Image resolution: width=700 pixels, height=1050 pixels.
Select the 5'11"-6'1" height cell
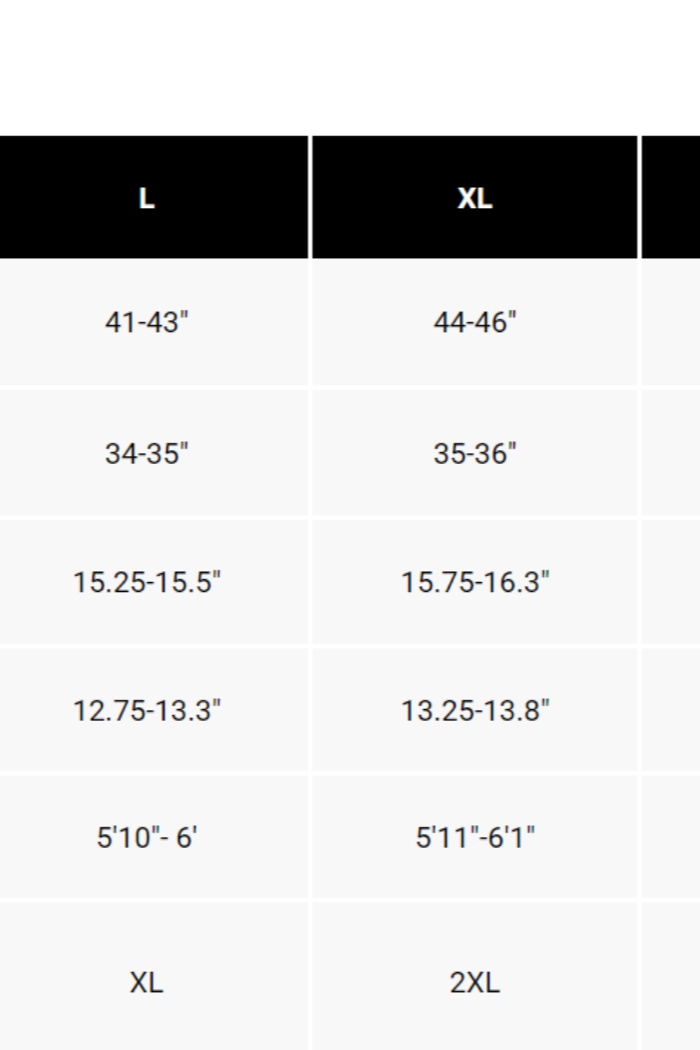tap(475, 836)
